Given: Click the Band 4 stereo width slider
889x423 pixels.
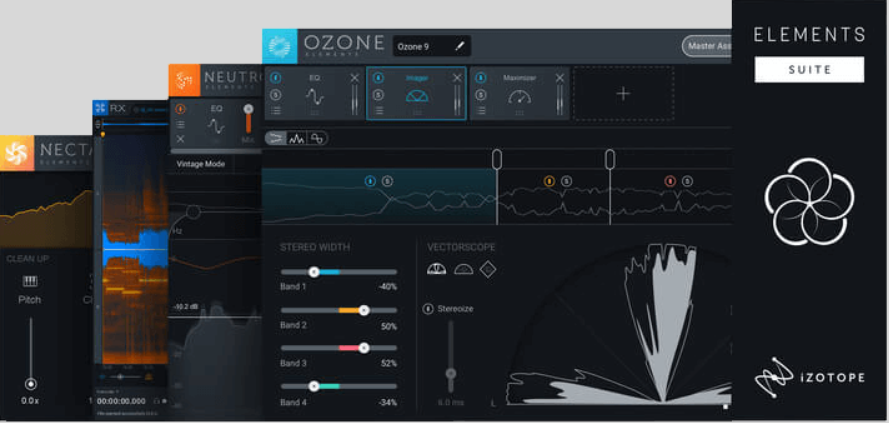Looking at the screenshot, I should pos(338,386).
